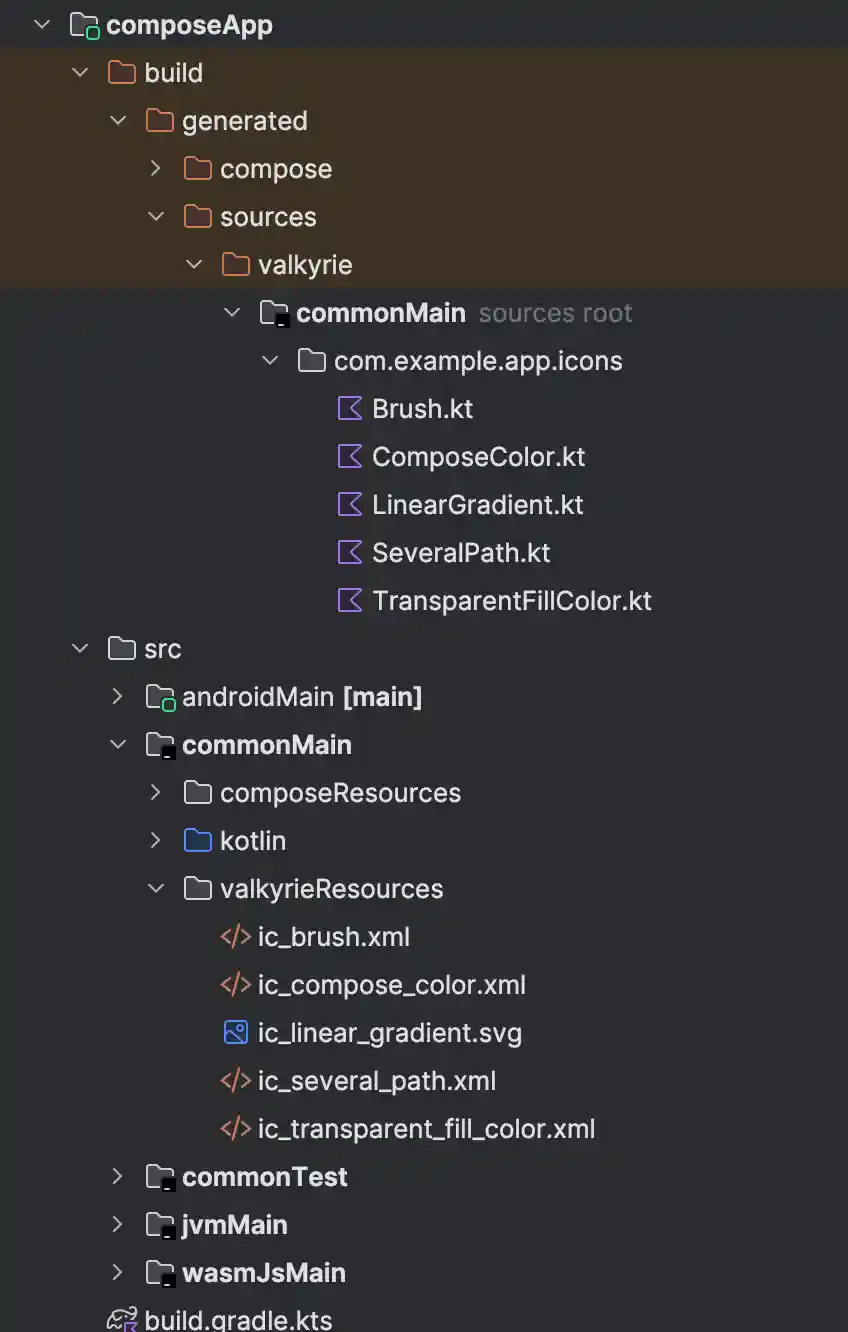
Task: Expand the composeResources folder
Action: (x=156, y=793)
